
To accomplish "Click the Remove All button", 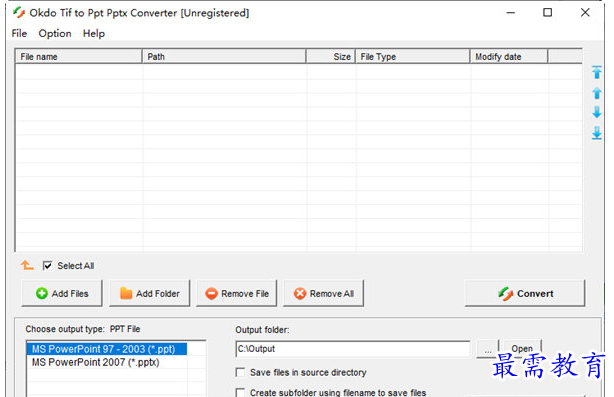I will (323, 293).
